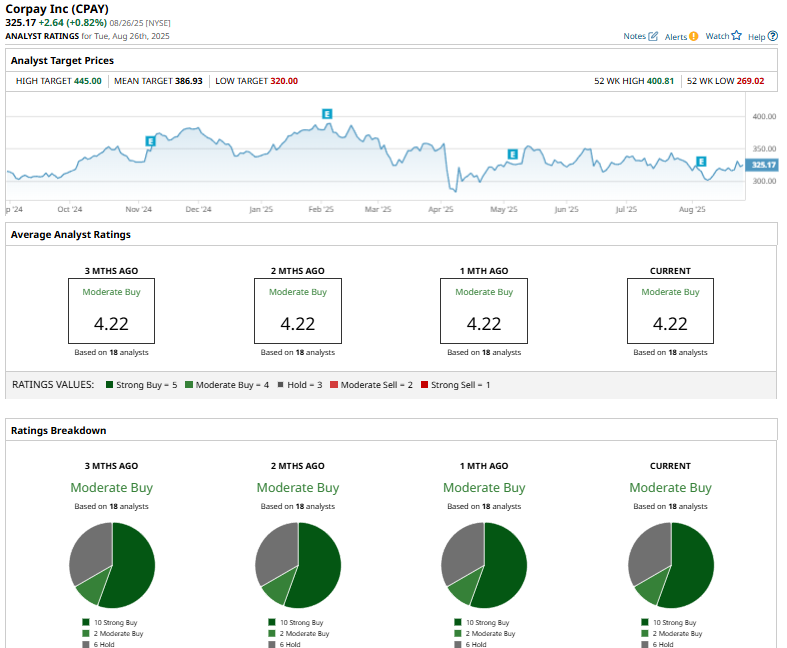787x648 pixels.
Task: Click the Watch star icon
Action: pos(736,35)
